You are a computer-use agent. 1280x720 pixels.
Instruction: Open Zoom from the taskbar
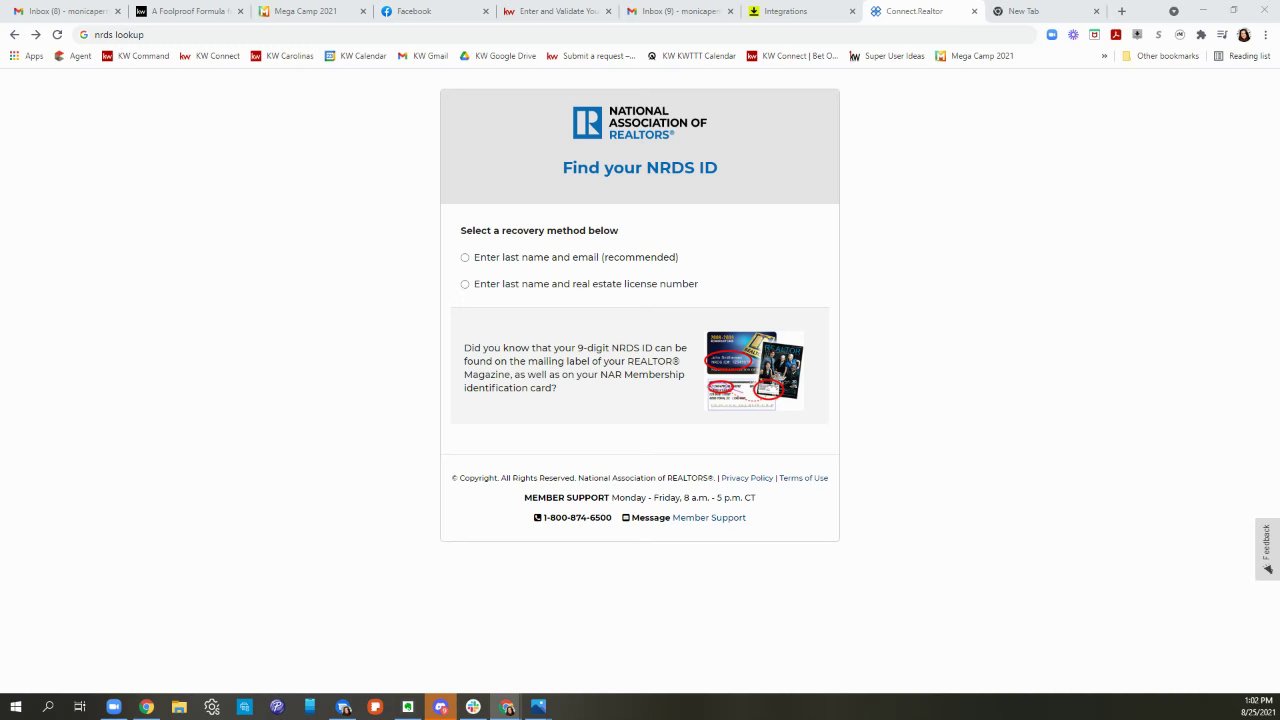113,707
